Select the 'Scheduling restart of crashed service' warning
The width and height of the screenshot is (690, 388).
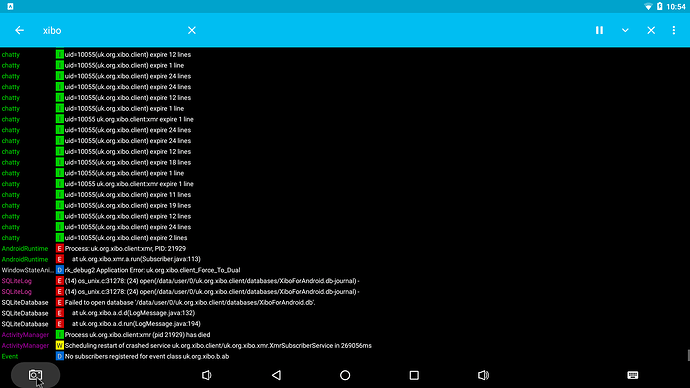pos(218,345)
